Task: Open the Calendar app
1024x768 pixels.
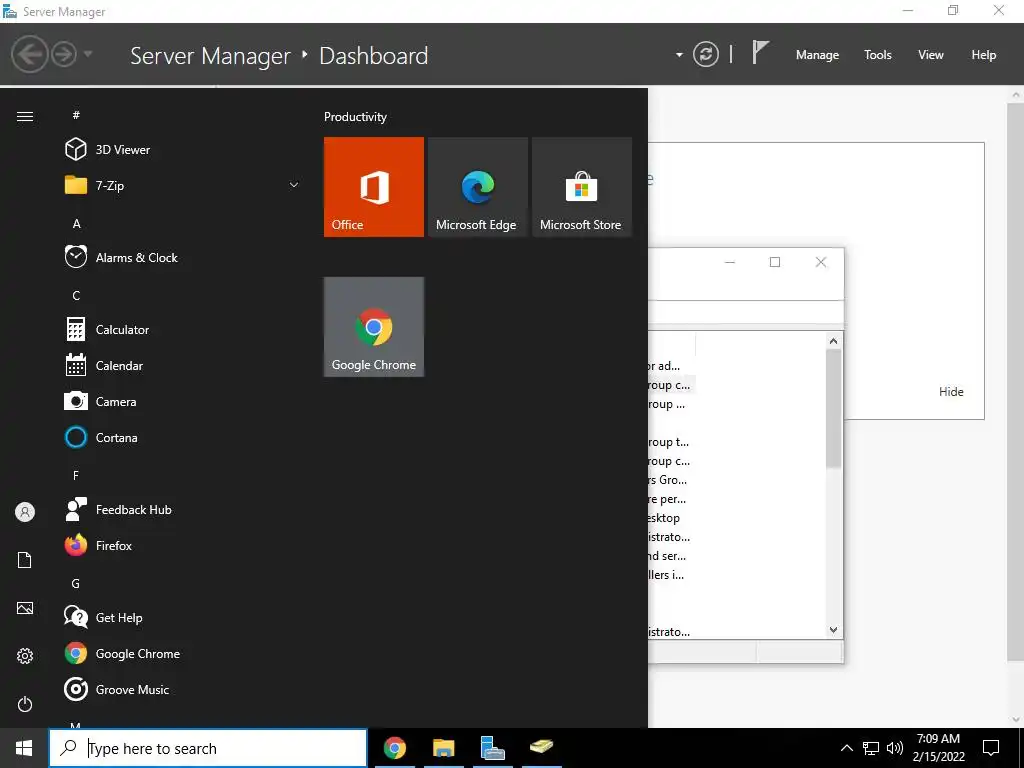Action: tap(182, 365)
